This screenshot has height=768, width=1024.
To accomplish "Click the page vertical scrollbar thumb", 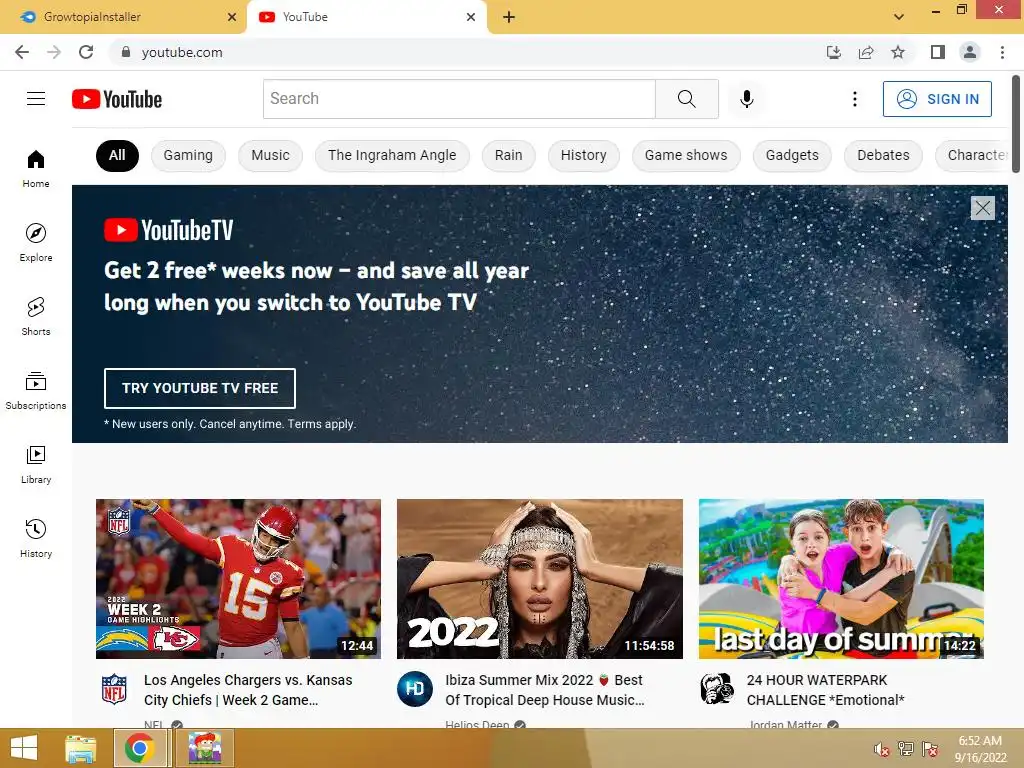I will click(1016, 124).
